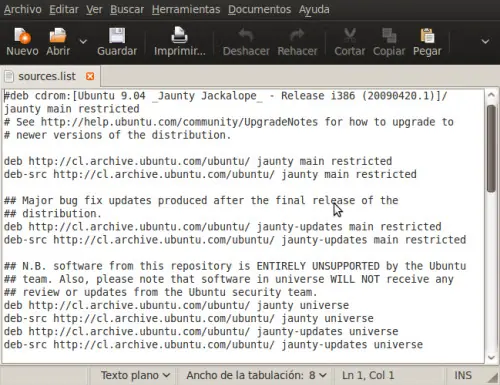The width and height of the screenshot is (500, 385).
Task: Undo with the Deshacer button
Action: 246,42
